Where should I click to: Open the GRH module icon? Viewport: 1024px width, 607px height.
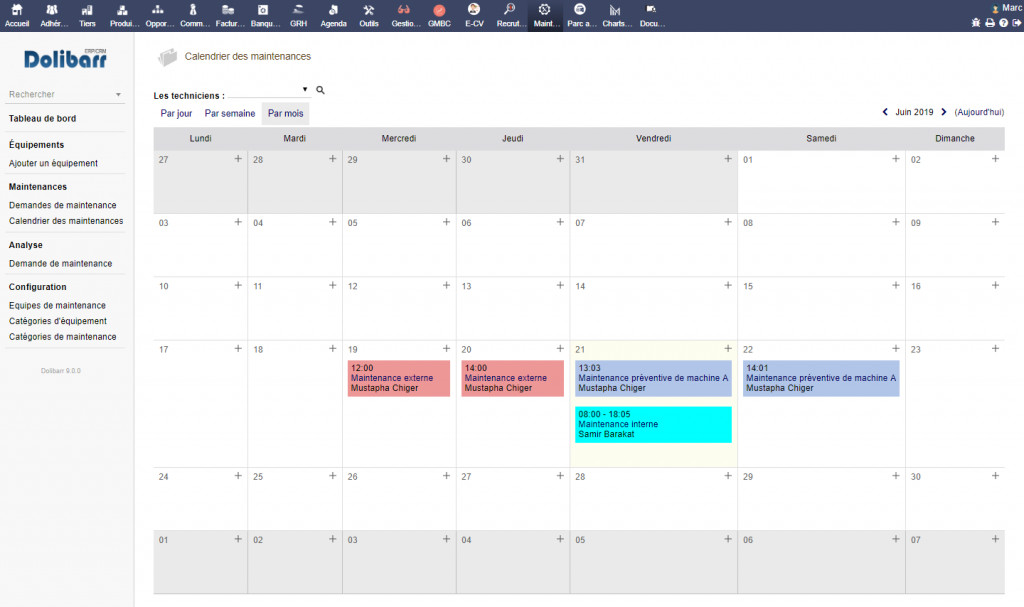(298, 10)
